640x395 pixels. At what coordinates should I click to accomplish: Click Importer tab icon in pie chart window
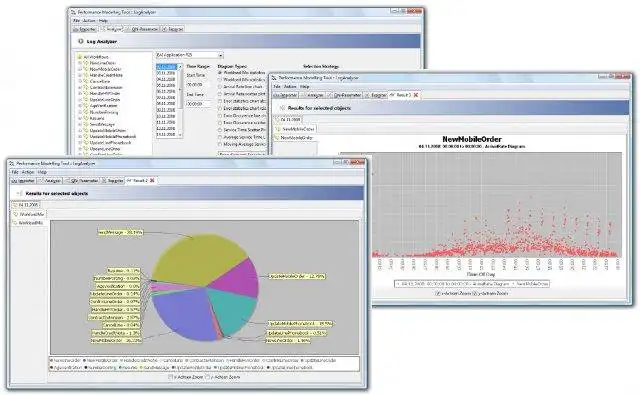tap(14, 181)
